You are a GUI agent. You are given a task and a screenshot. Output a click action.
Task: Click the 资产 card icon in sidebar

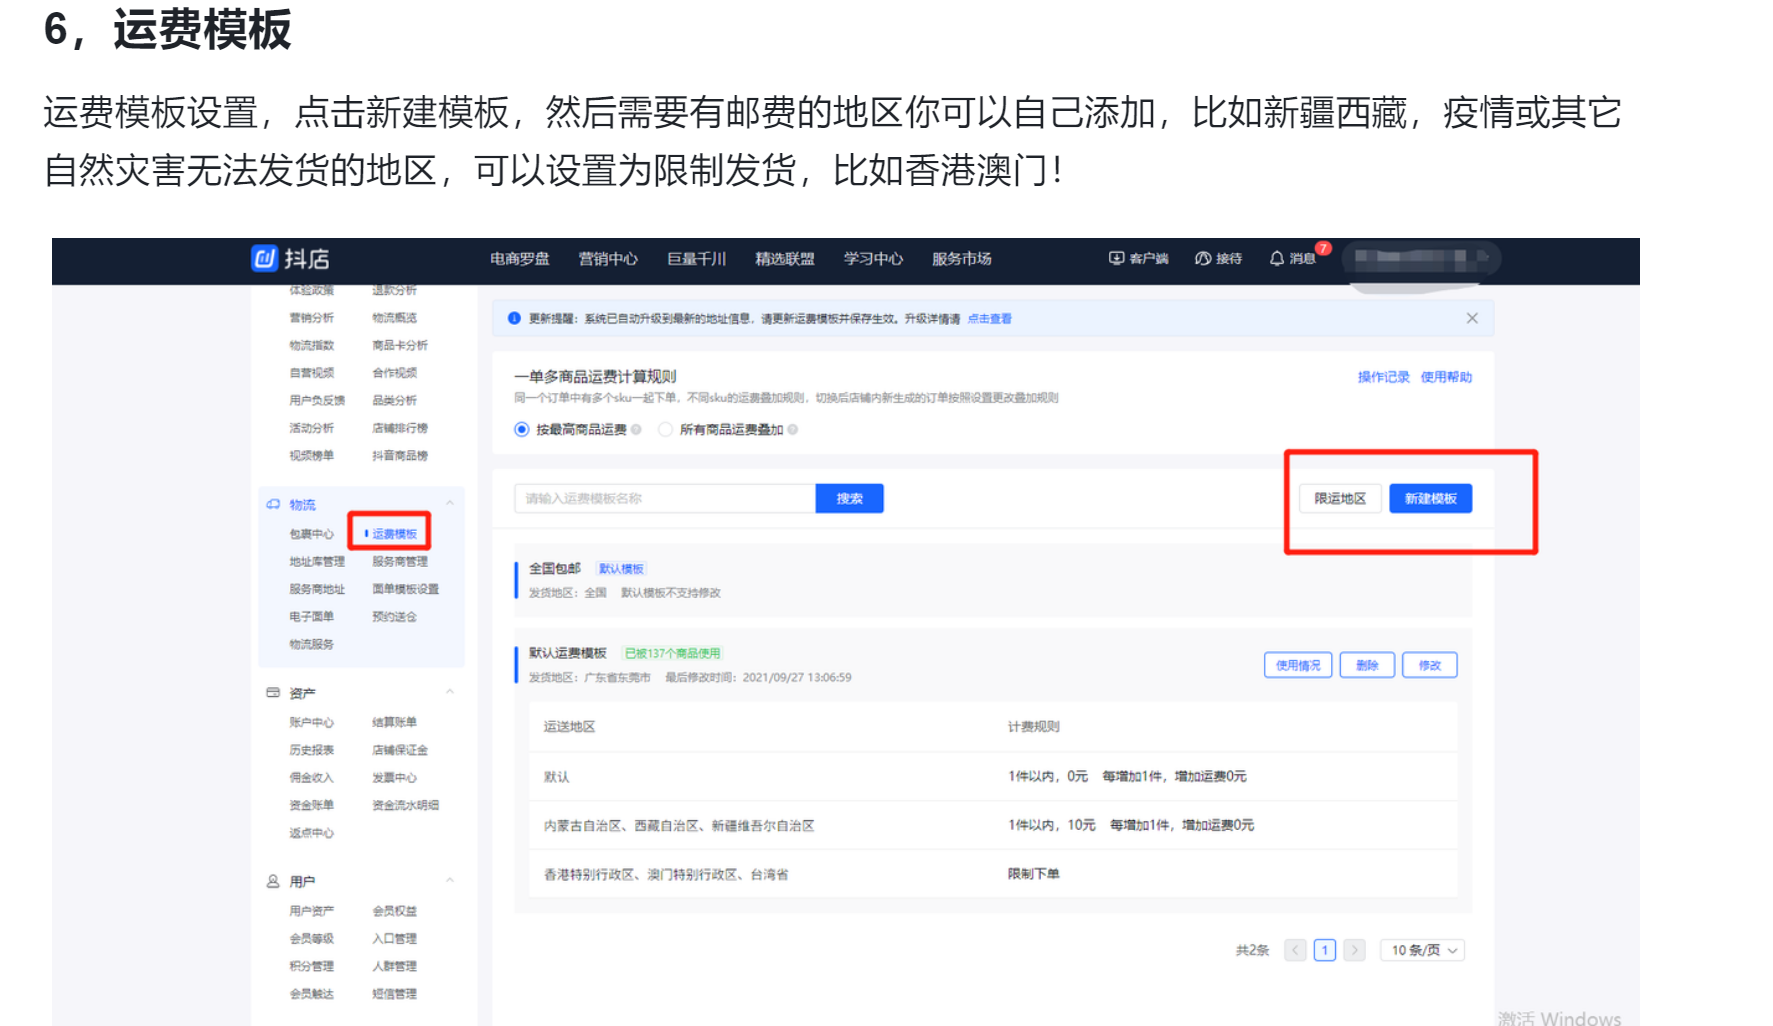[273, 693]
